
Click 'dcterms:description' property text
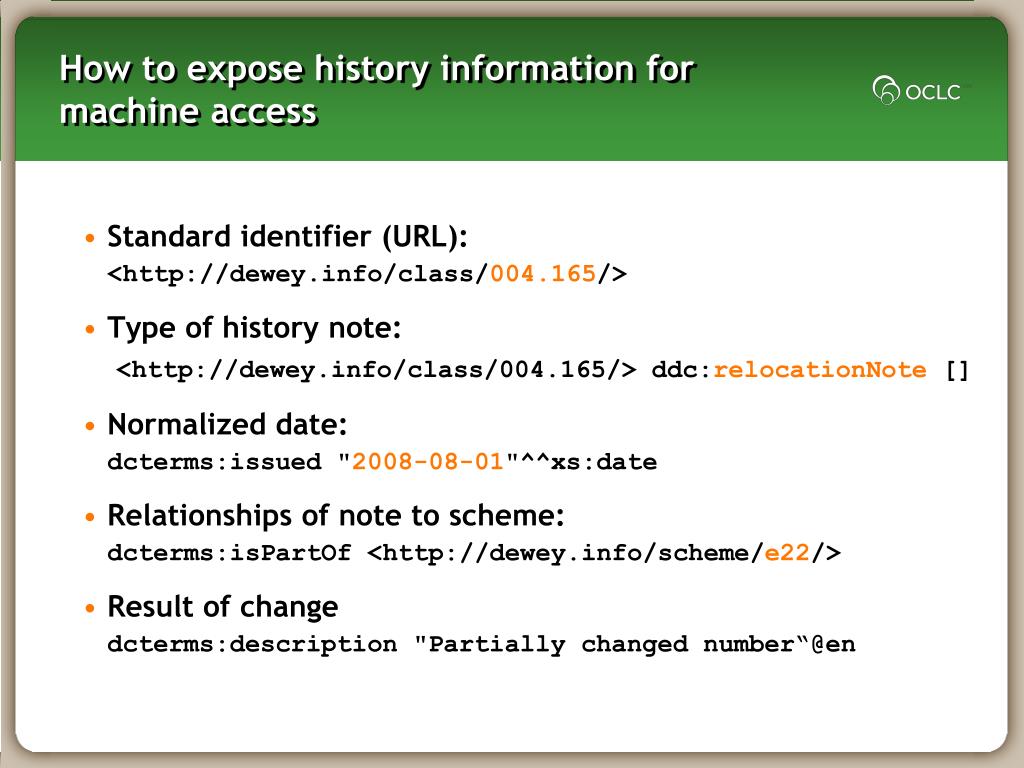coord(252,645)
